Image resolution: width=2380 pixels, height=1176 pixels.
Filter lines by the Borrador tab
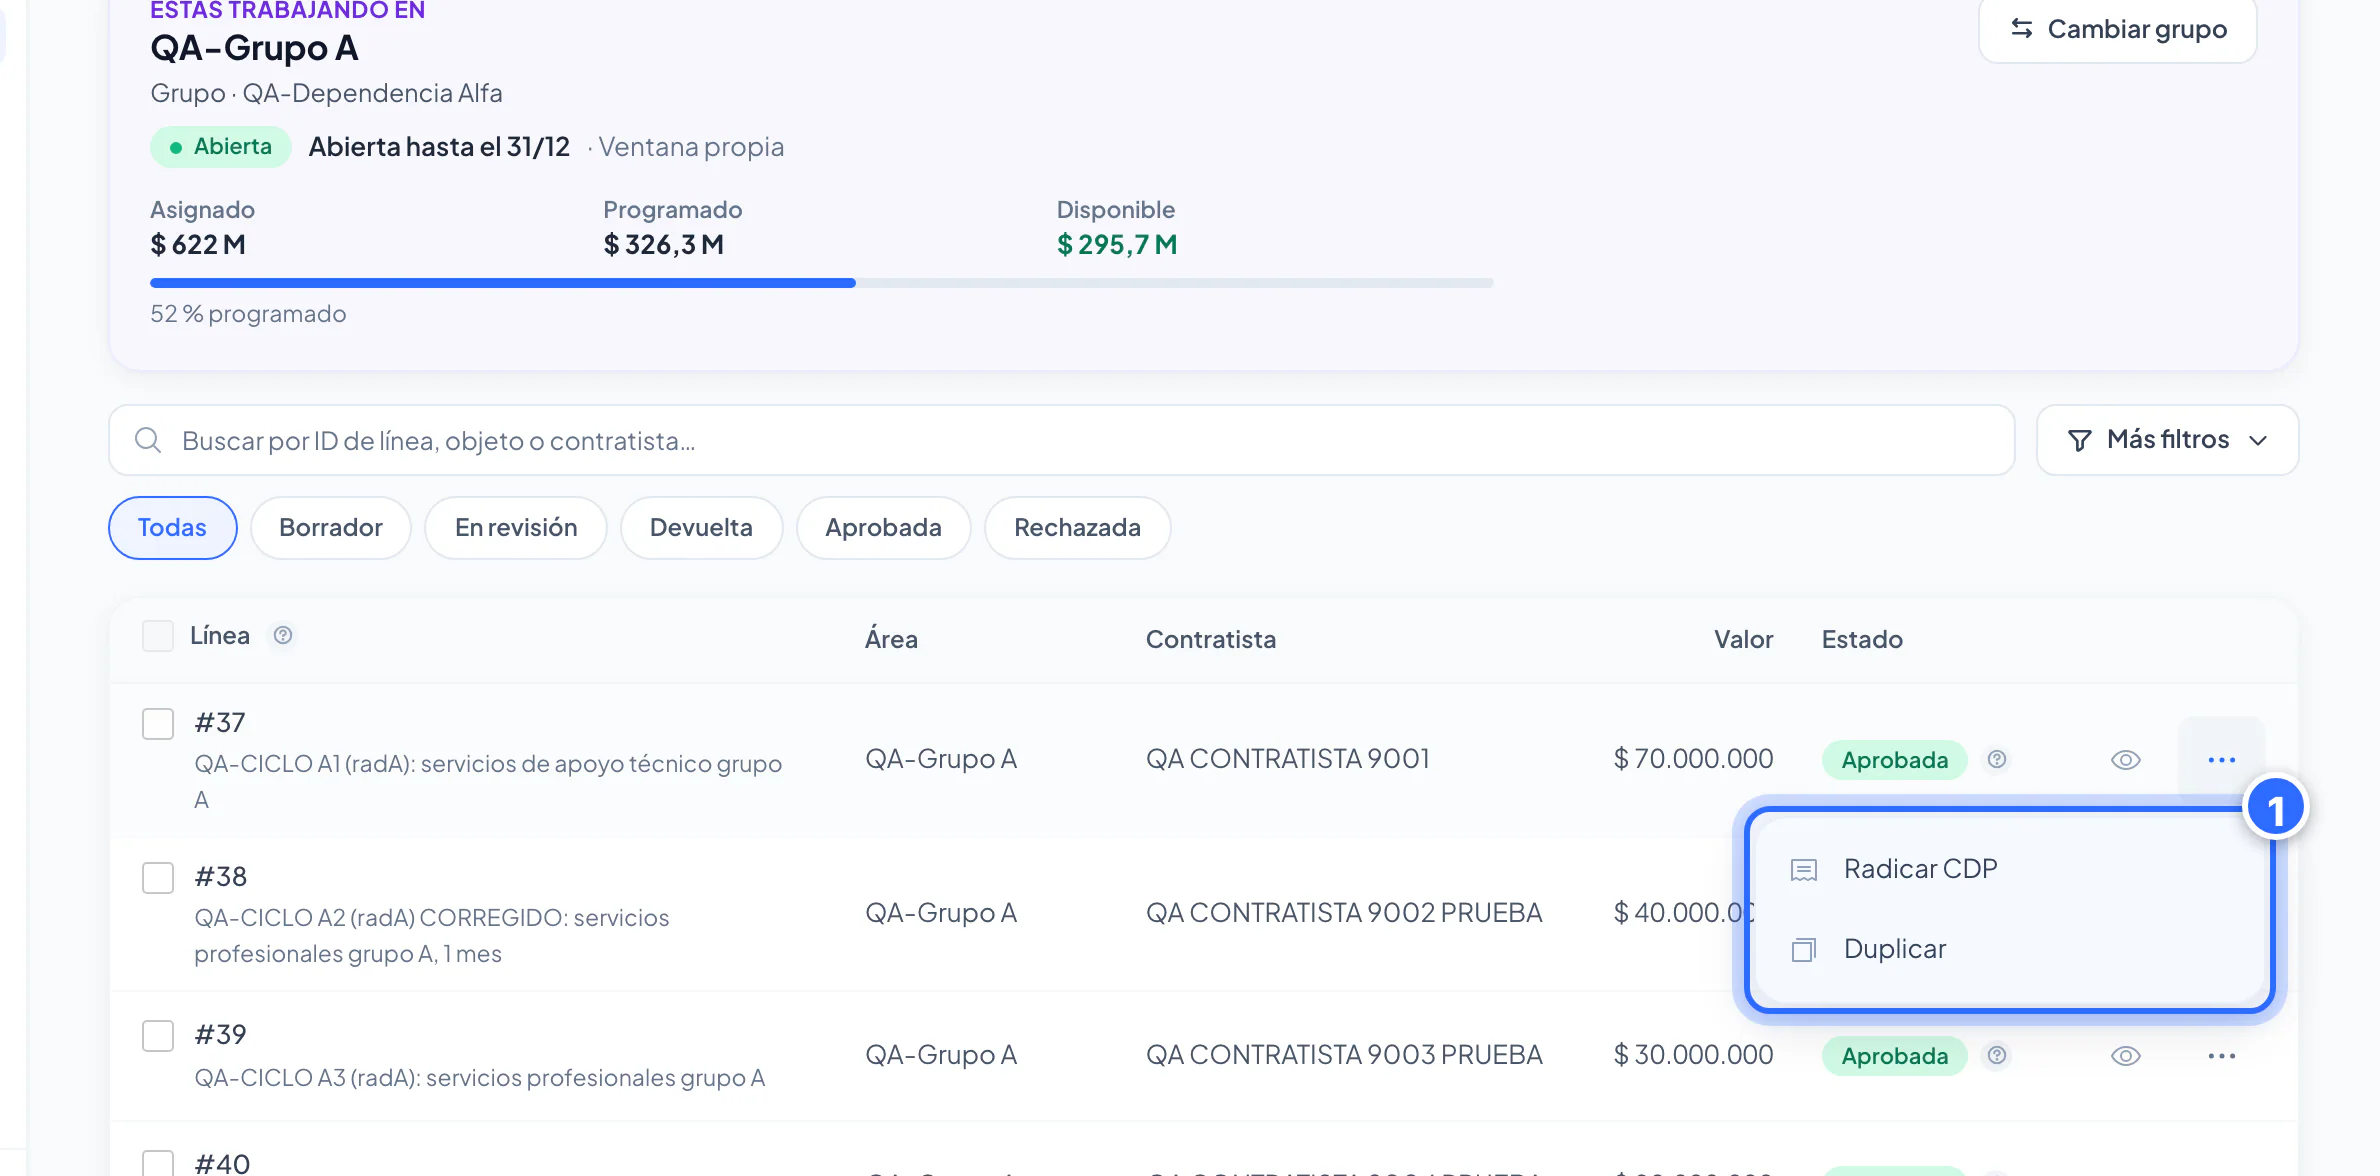click(331, 528)
